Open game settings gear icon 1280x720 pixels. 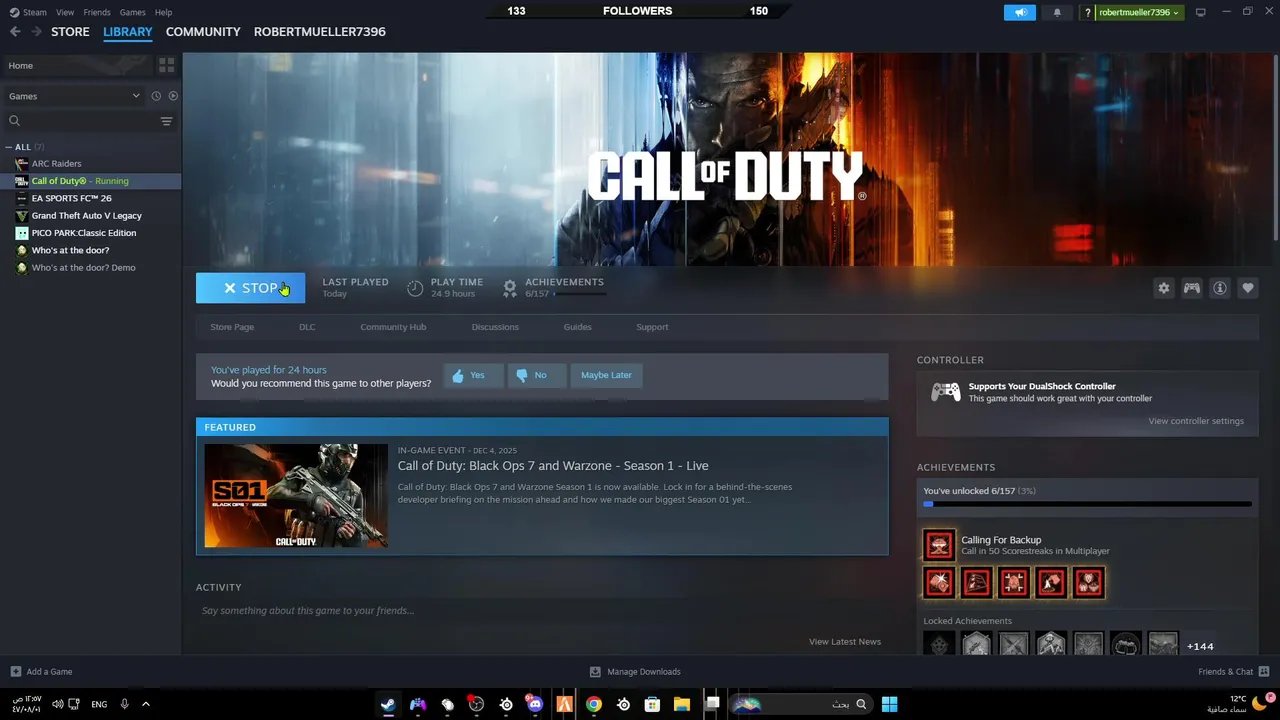tap(1164, 288)
